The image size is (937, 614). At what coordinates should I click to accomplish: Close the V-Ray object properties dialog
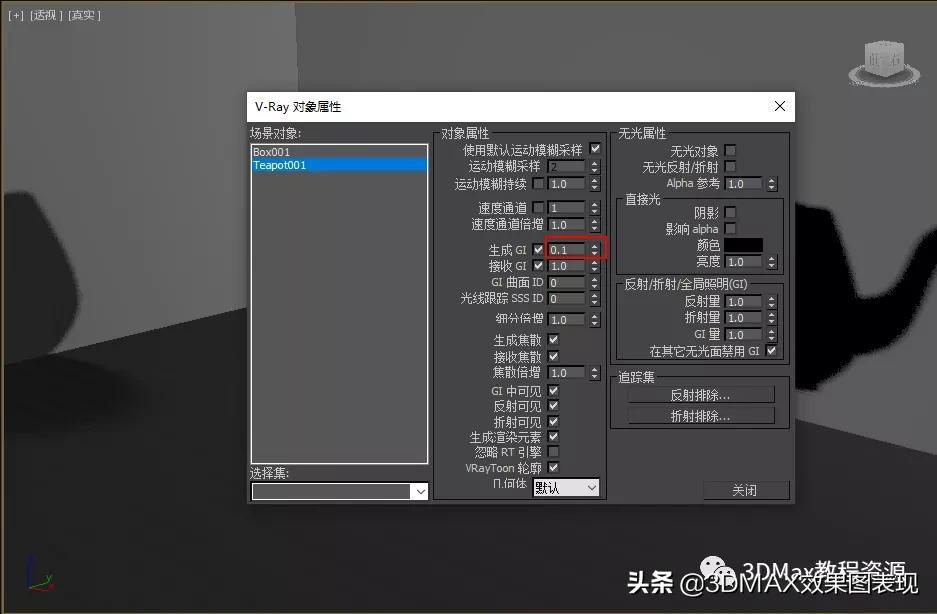pos(779,106)
